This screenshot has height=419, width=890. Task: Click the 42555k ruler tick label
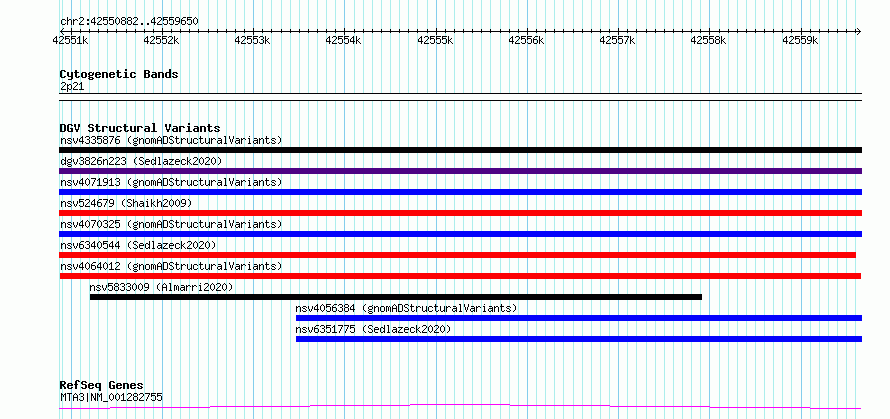point(435,40)
